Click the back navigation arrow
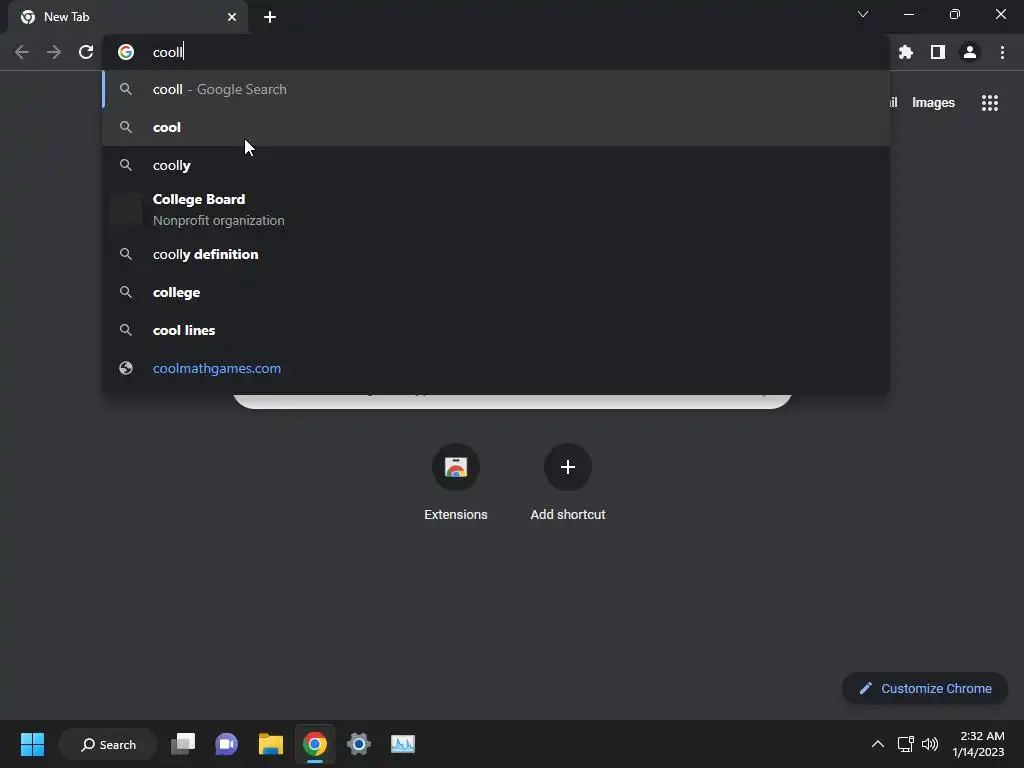Image resolution: width=1024 pixels, height=768 pixels. point(22,52)
